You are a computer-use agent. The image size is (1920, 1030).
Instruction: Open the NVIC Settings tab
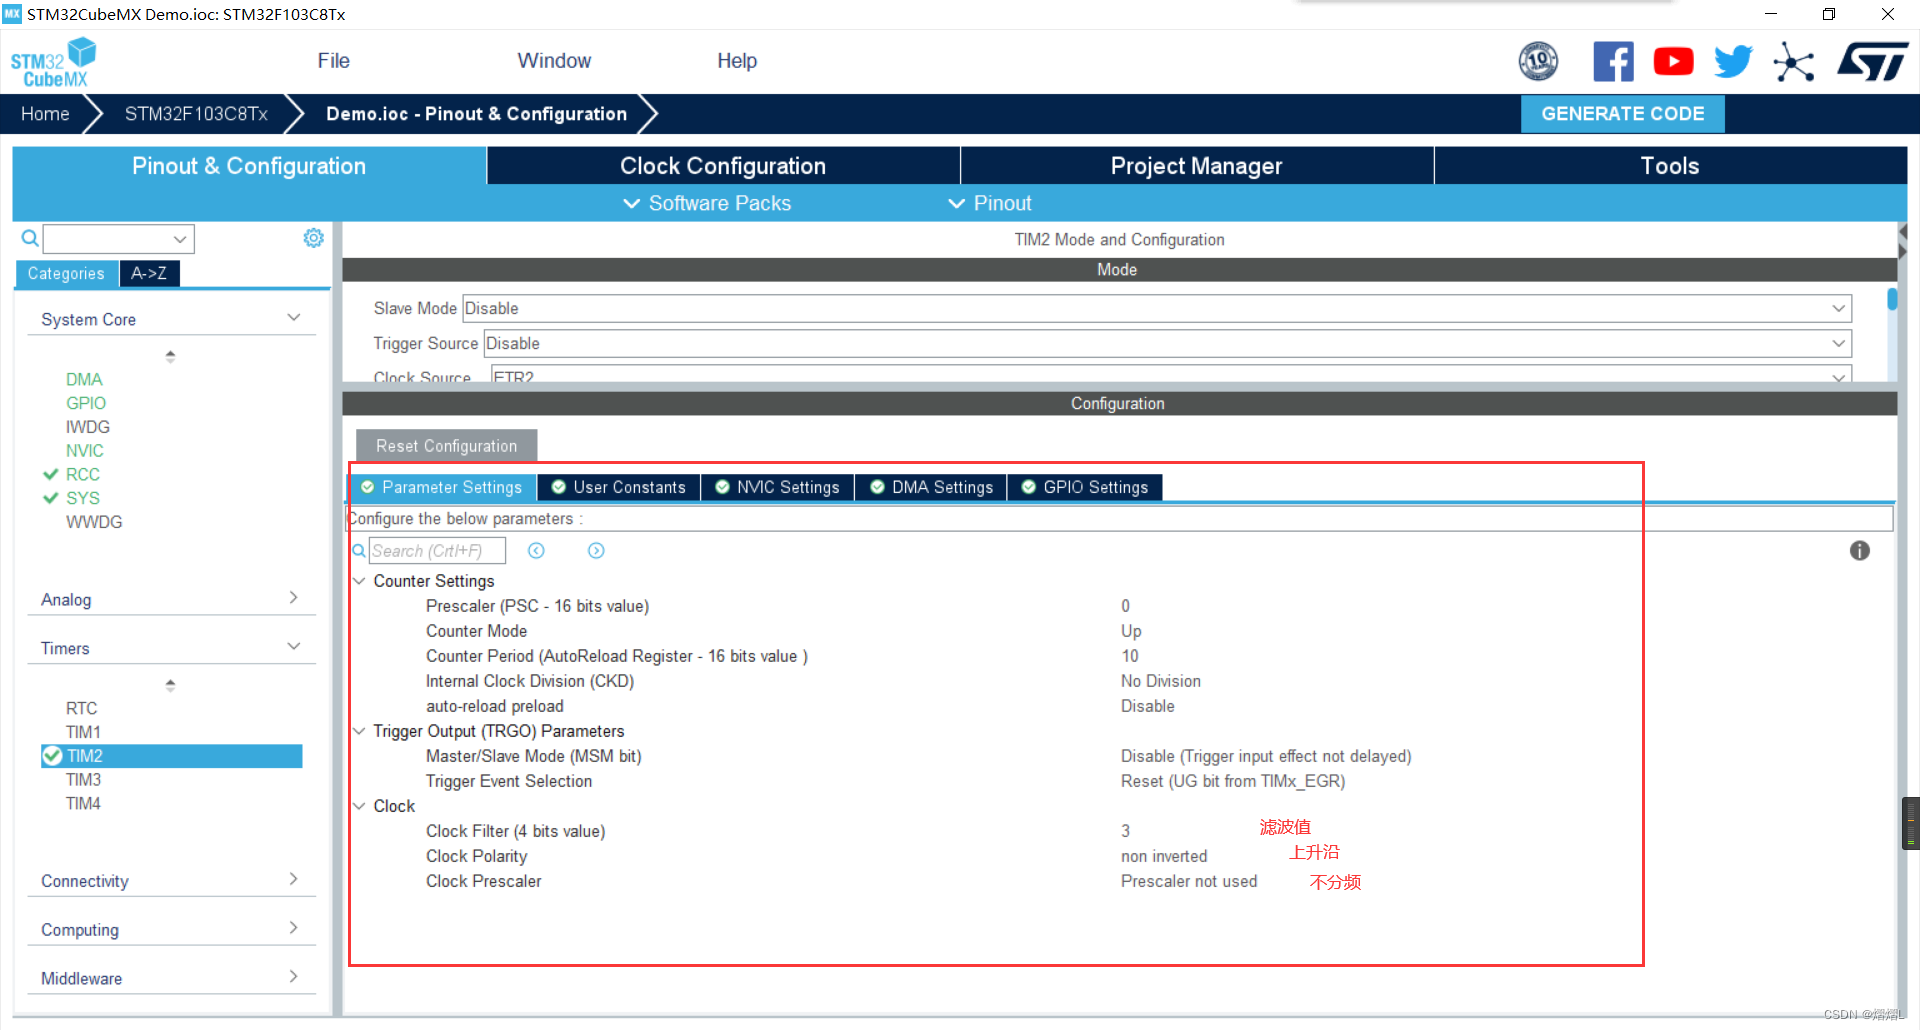pyautogui.click(x=778, y=487)
